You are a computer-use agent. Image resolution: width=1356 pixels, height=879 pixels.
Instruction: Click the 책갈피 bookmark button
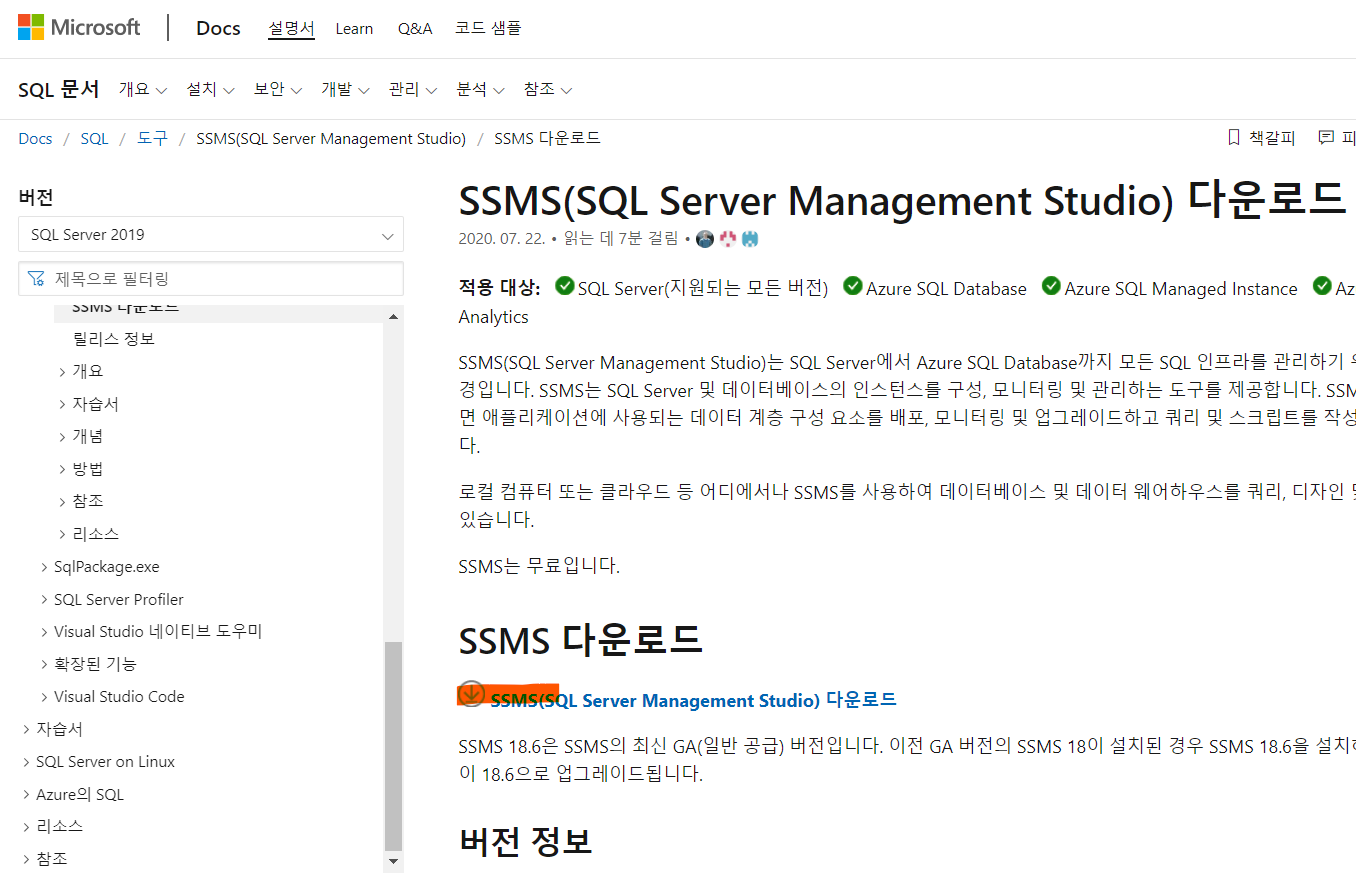tap(1261, 138)
